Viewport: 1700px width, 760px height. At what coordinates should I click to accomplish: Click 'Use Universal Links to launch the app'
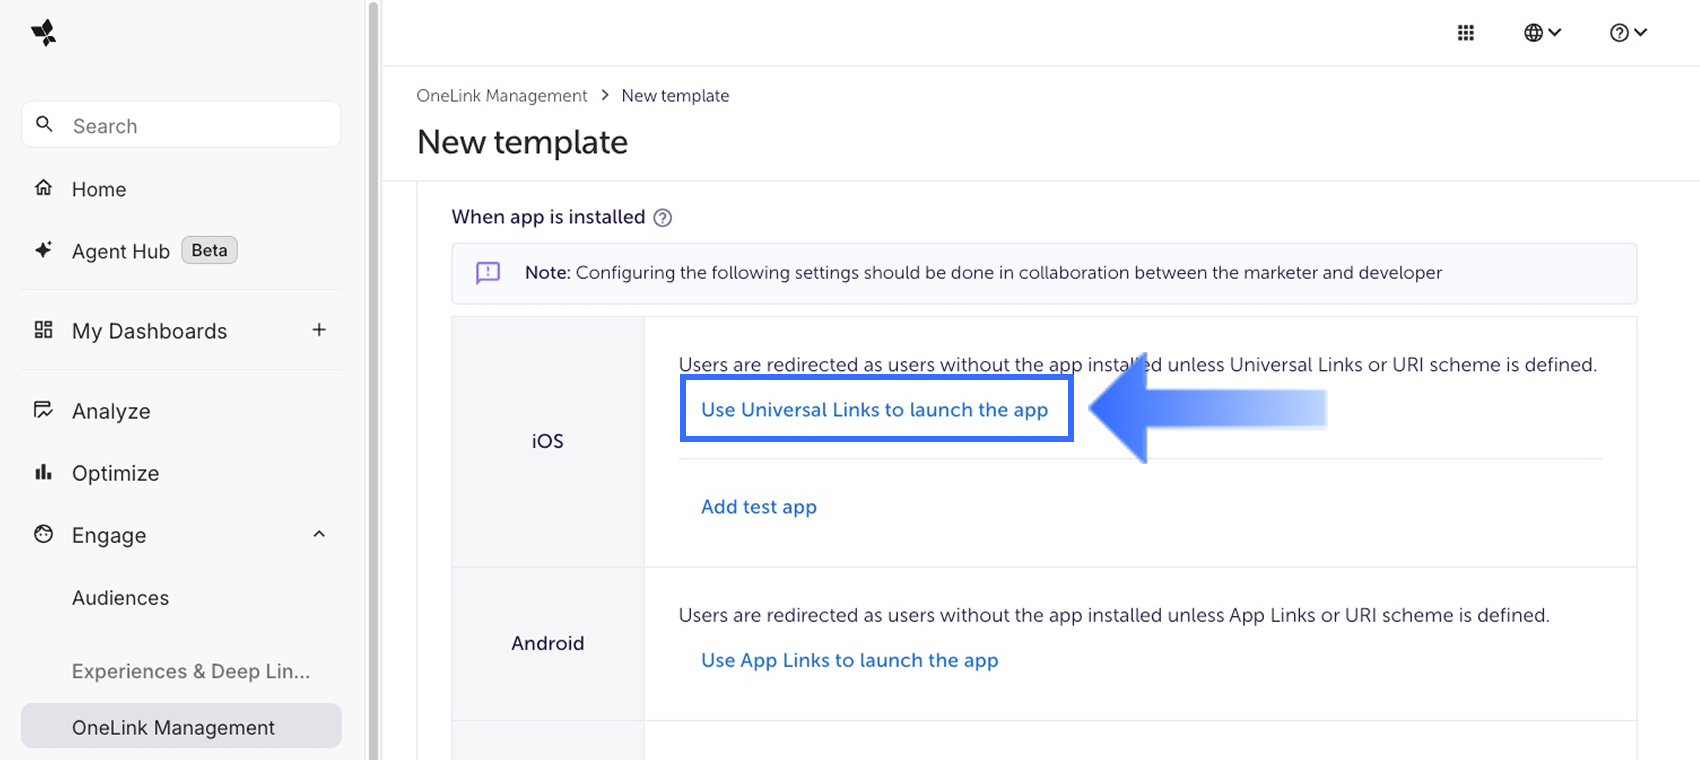click(x=874, y=409)
